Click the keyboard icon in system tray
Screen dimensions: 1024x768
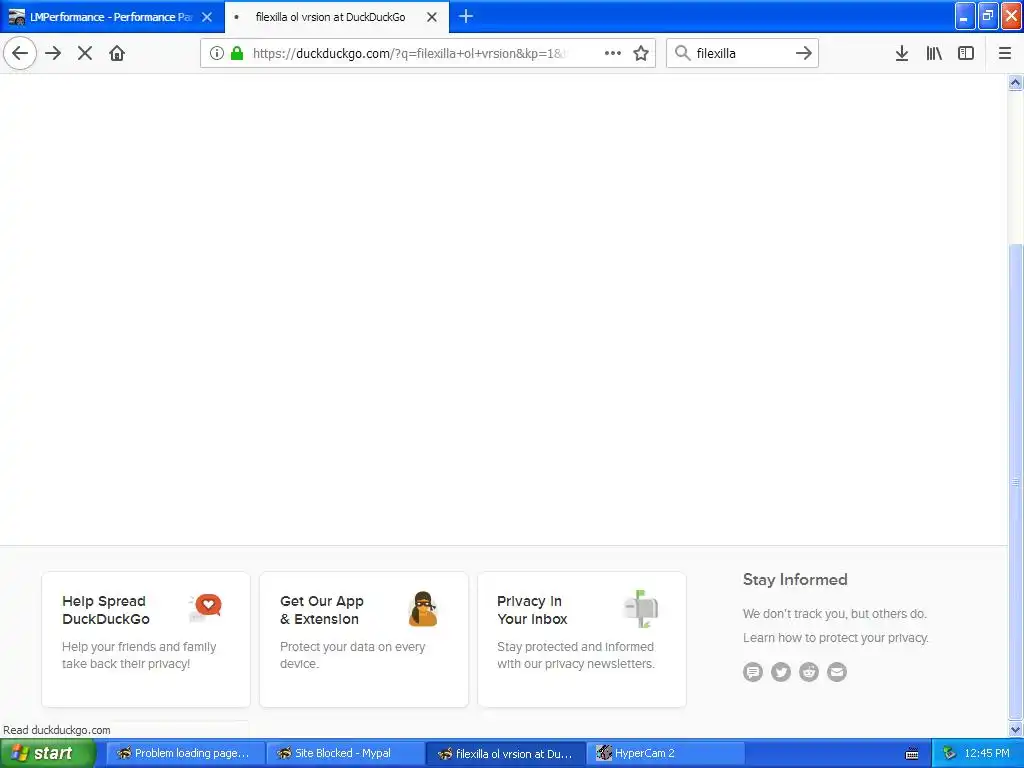pyautogui.click(x=912, y=754)
